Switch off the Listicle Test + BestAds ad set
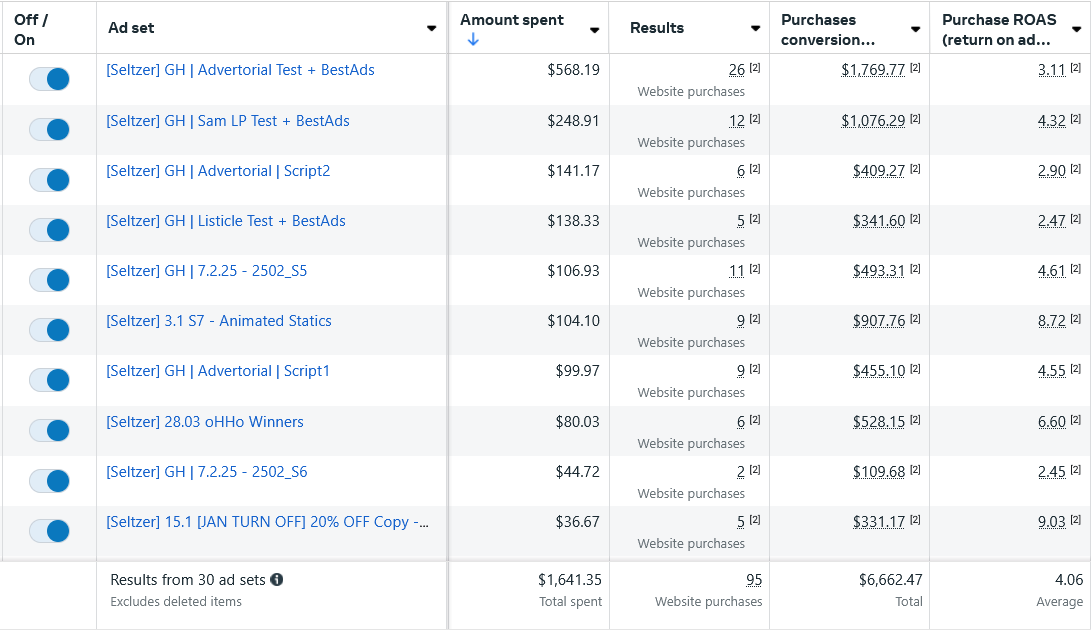The height and width of the screenshot is (633, 1091). pos(49,230)
